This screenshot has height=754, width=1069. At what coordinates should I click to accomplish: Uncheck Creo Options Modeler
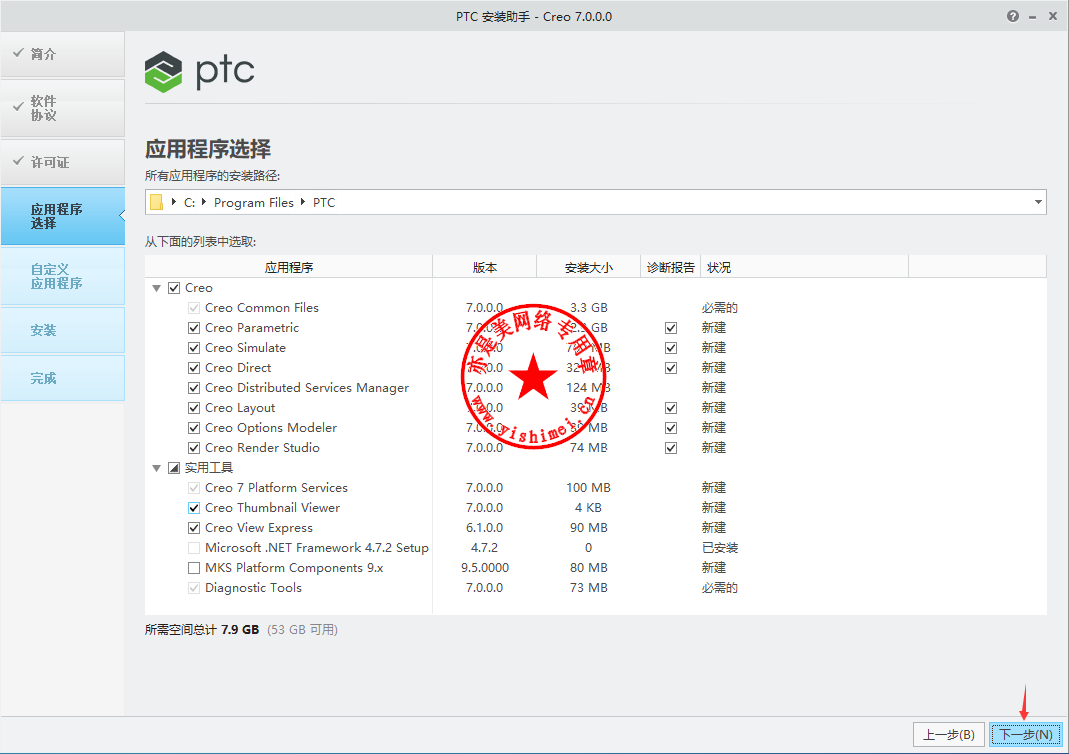(194, 427)
